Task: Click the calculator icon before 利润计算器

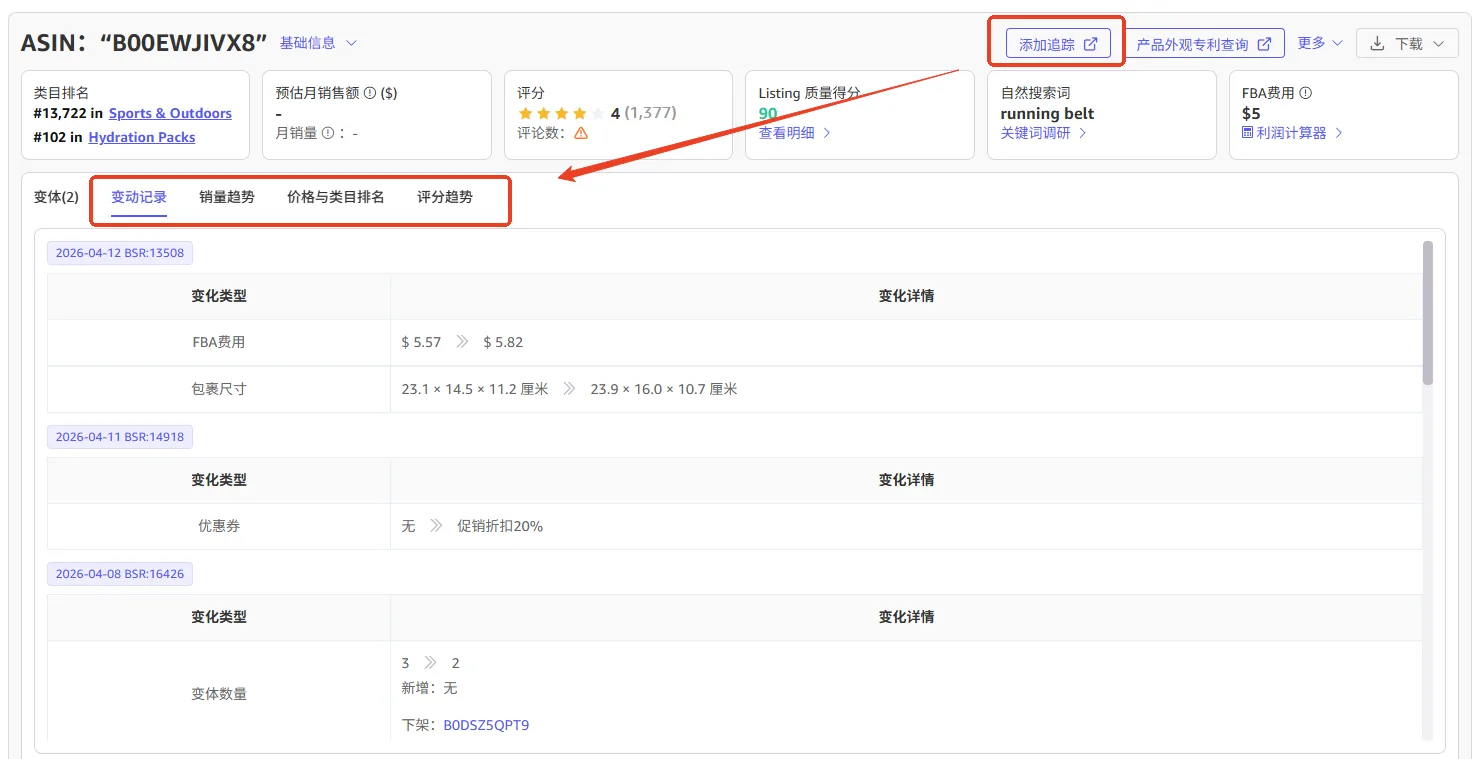Action: tap(1247, 133)
